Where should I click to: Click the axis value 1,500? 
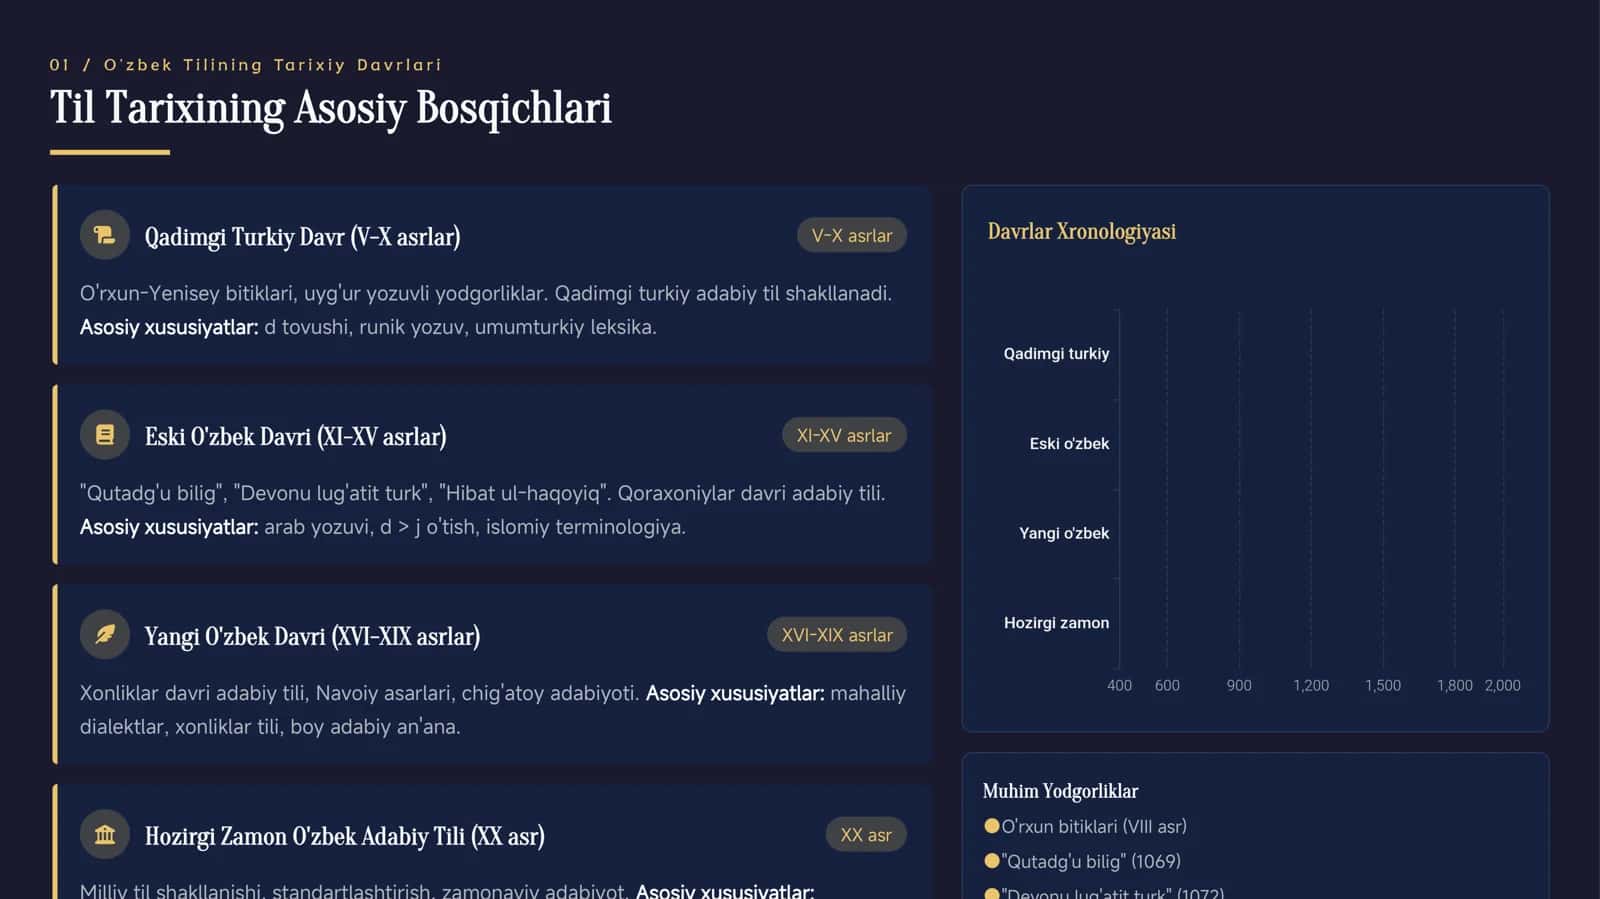click(1383, 686)
